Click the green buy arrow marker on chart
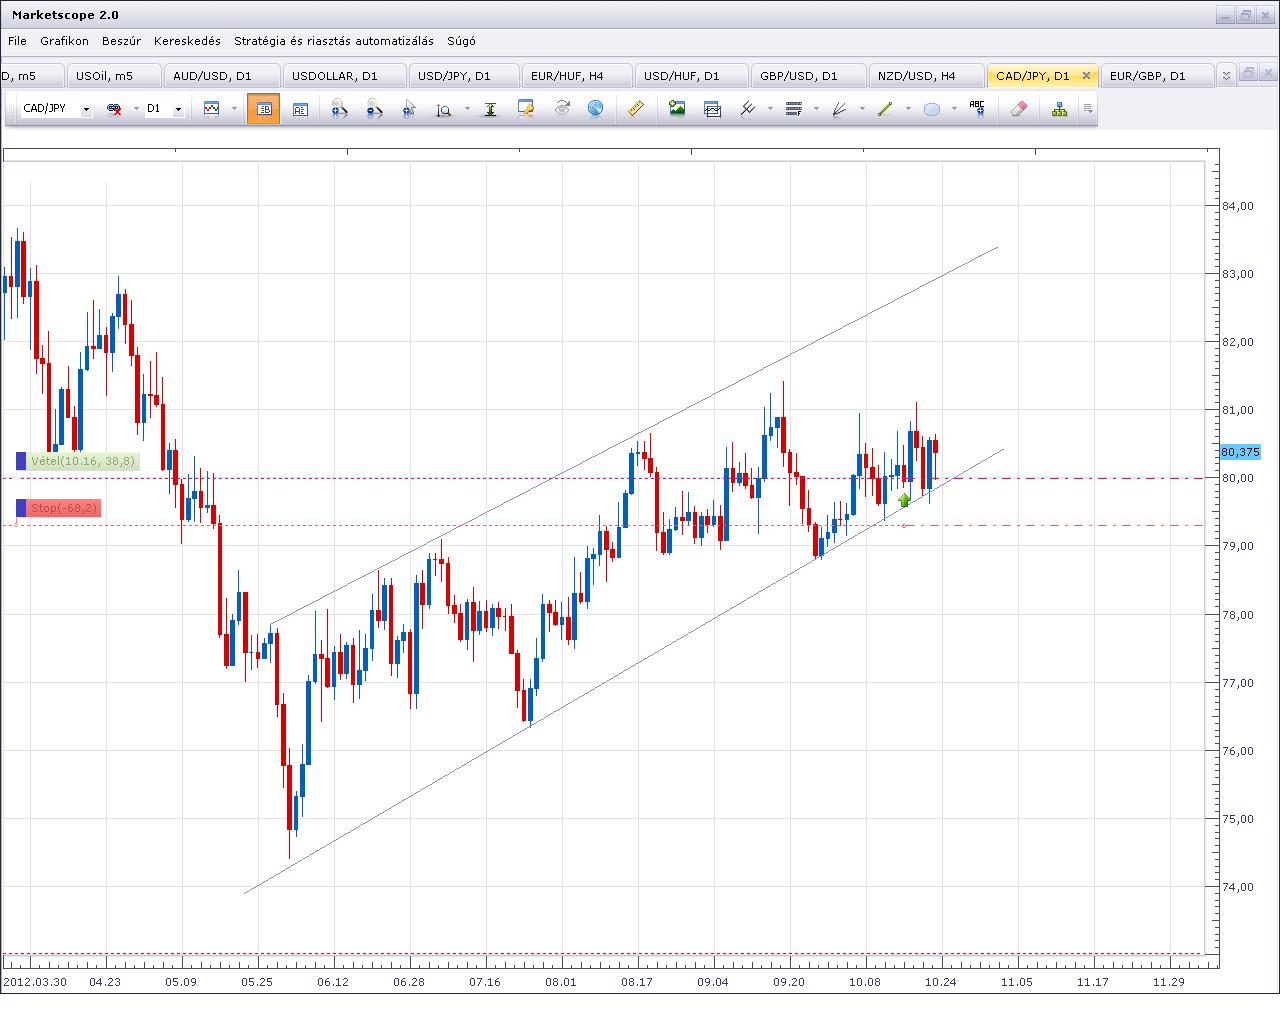Viewport: 1280px width, 1024px height. point(905,499)
